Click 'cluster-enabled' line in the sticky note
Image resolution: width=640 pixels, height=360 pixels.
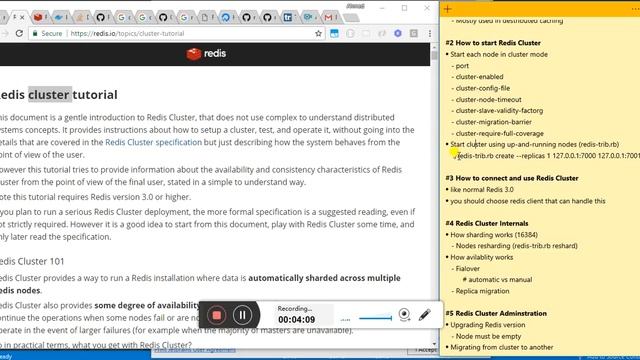pos(479,77)
